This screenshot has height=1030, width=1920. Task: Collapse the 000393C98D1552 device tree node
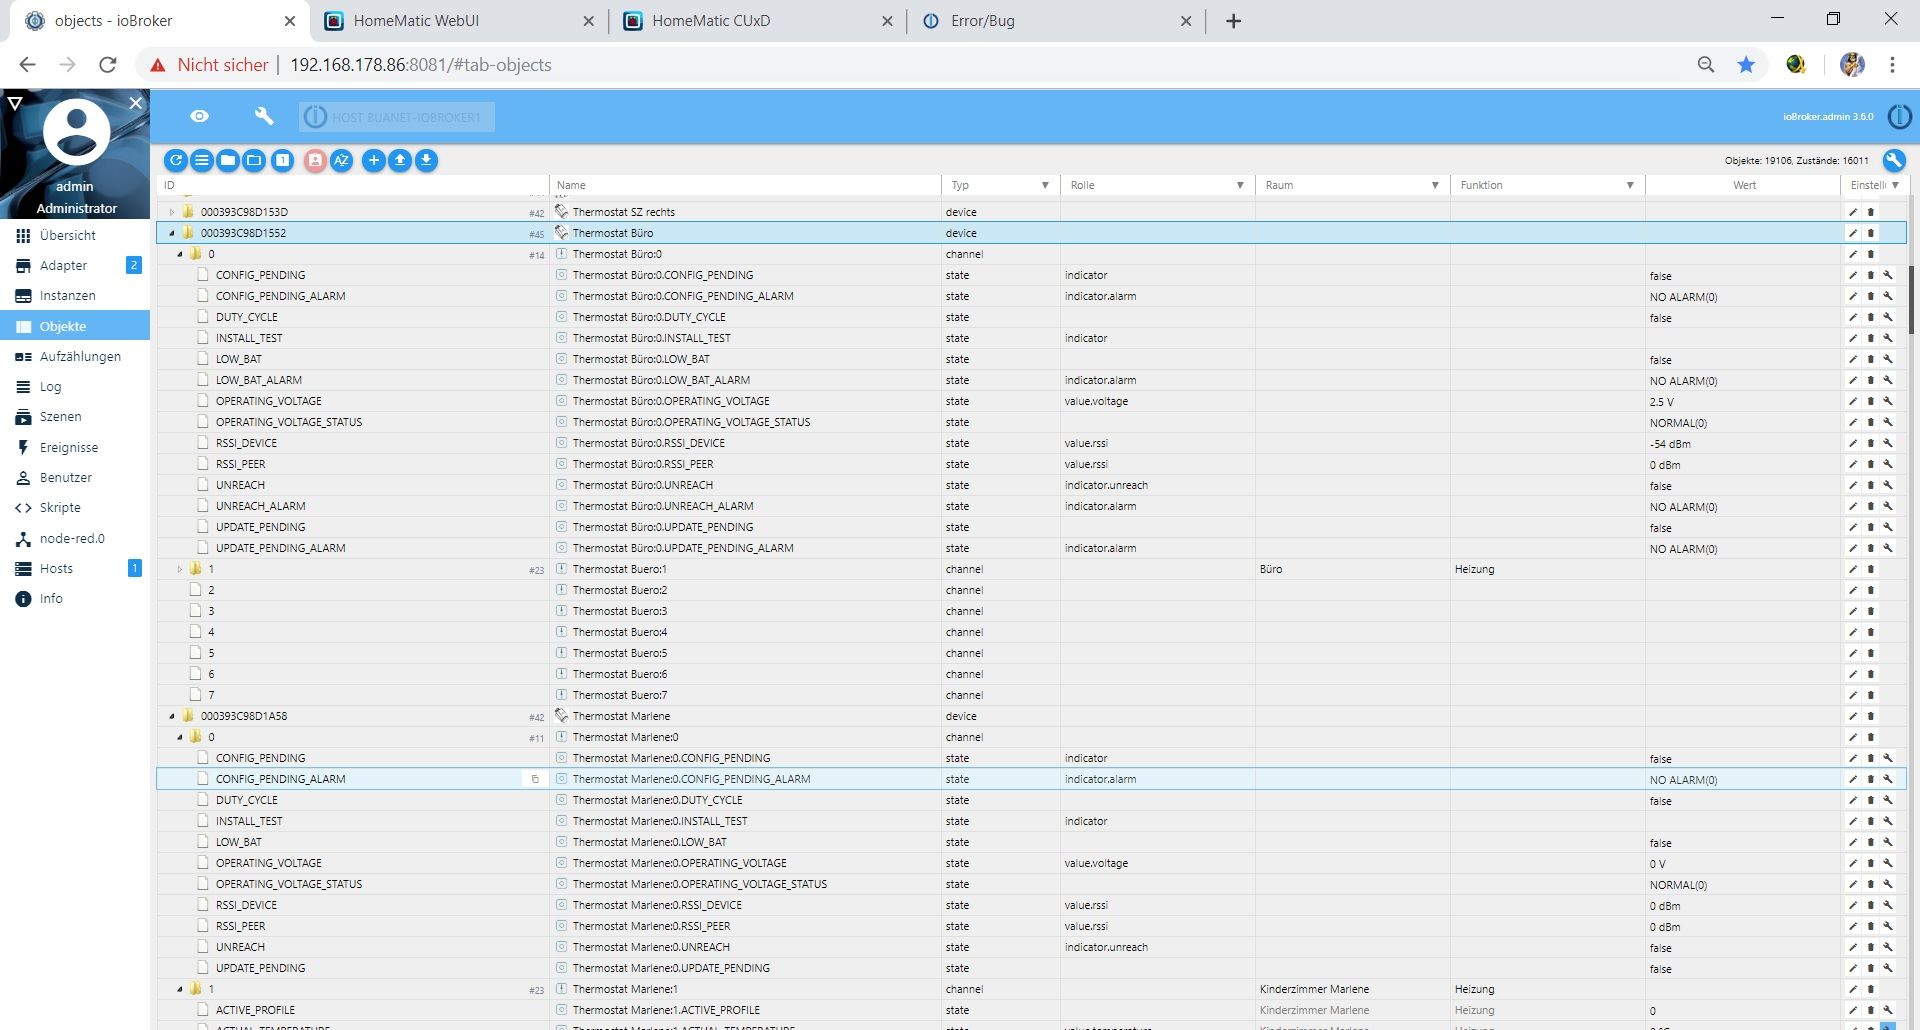172,233
